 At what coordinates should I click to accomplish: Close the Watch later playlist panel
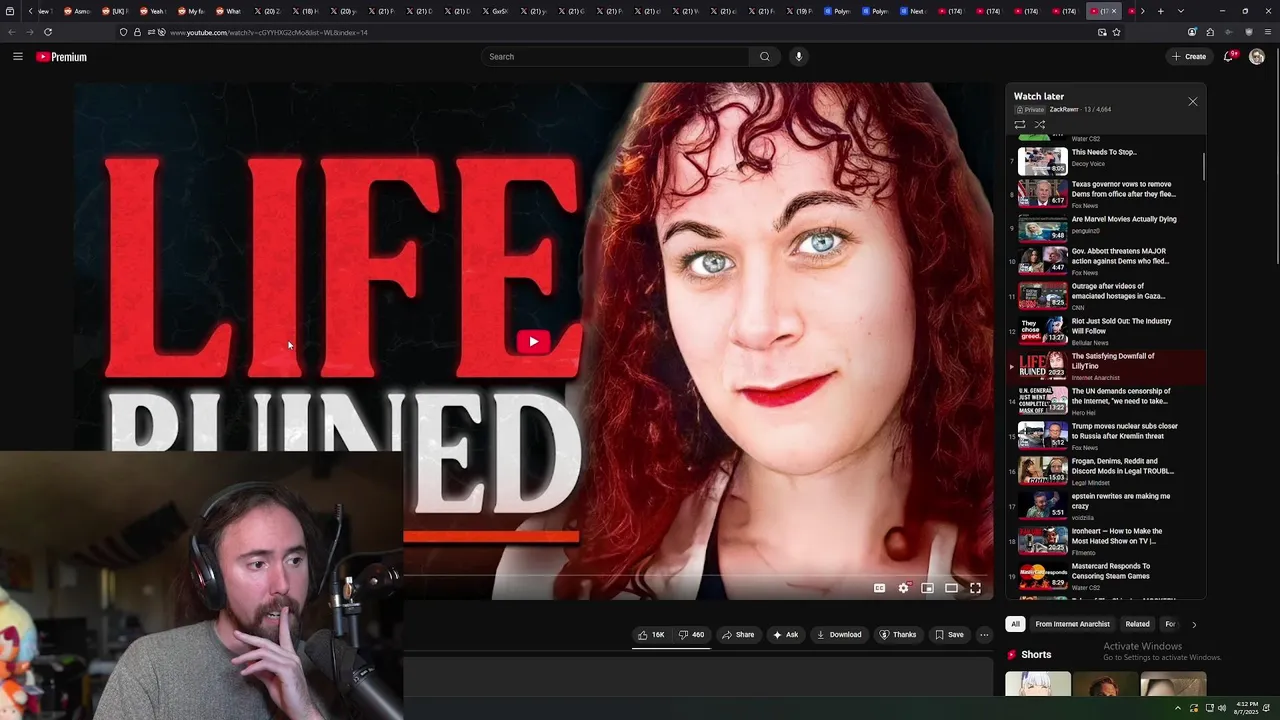point(1192,102)
